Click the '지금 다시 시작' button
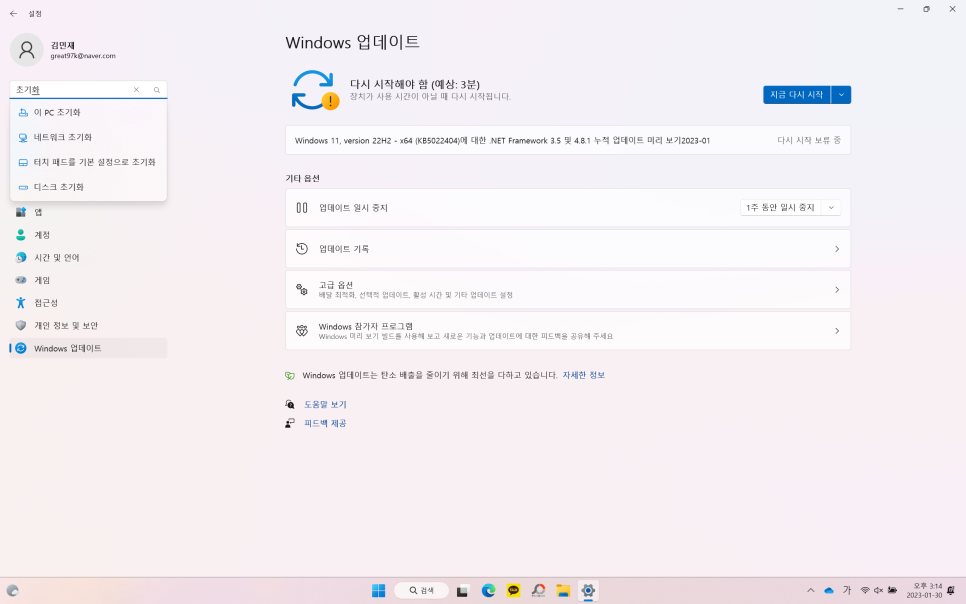 click(797, 95)
